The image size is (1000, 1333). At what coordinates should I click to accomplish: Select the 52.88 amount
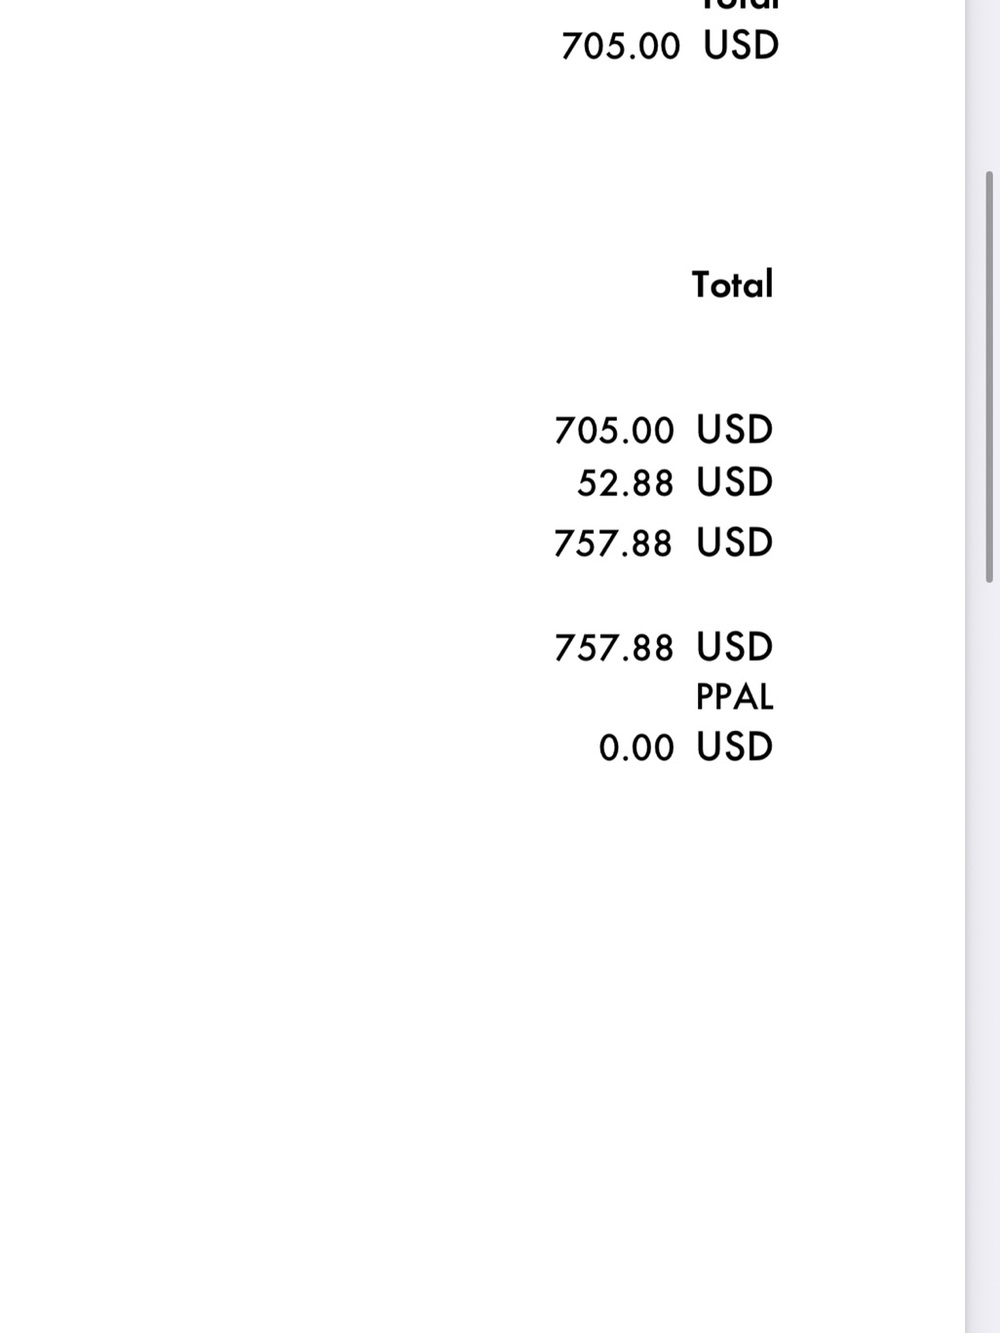(x=625, y=484)
